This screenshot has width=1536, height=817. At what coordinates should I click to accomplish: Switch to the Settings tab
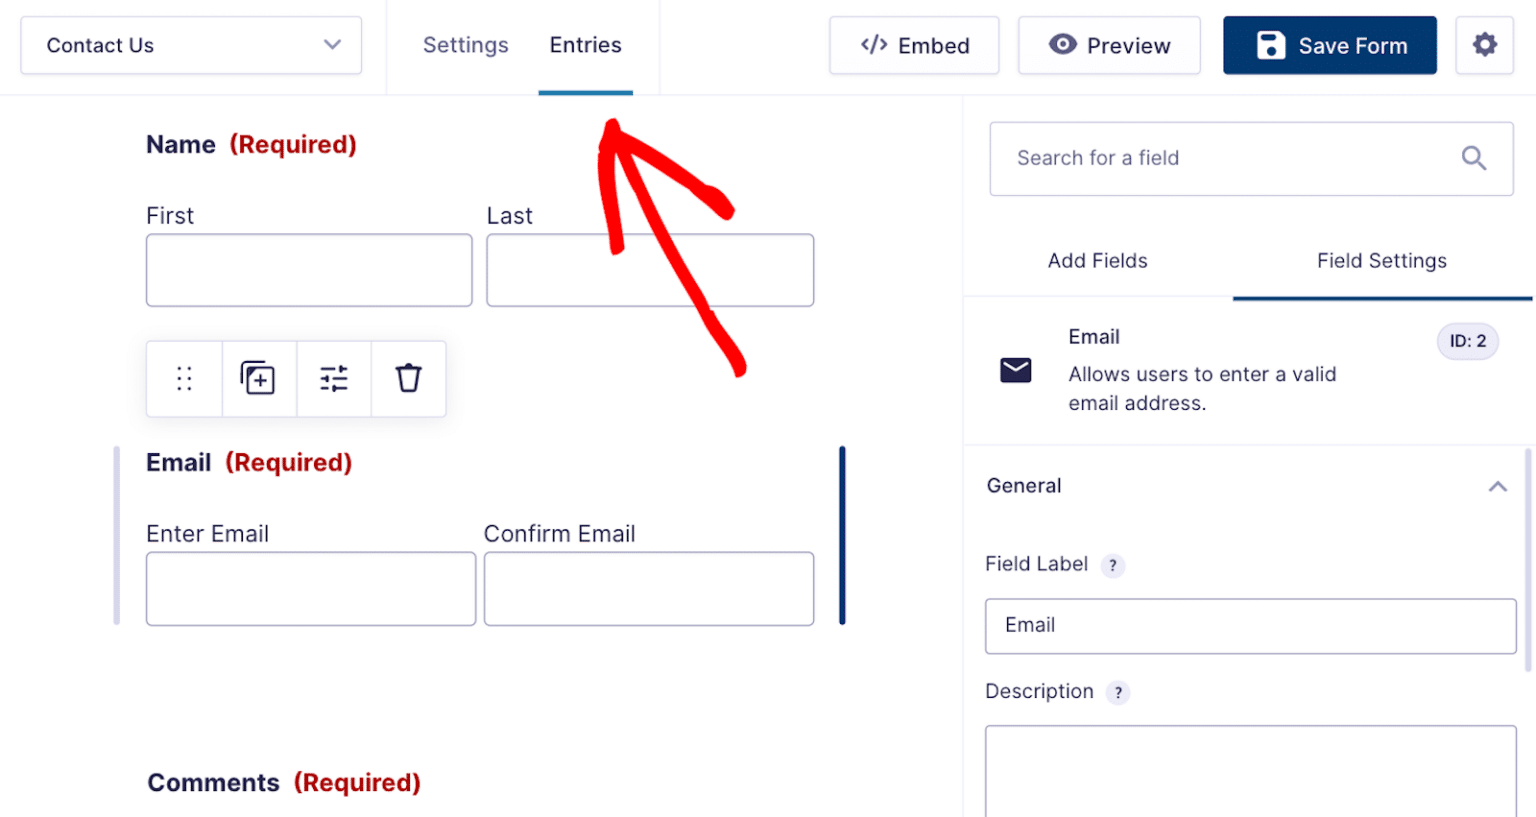point(466,44)
